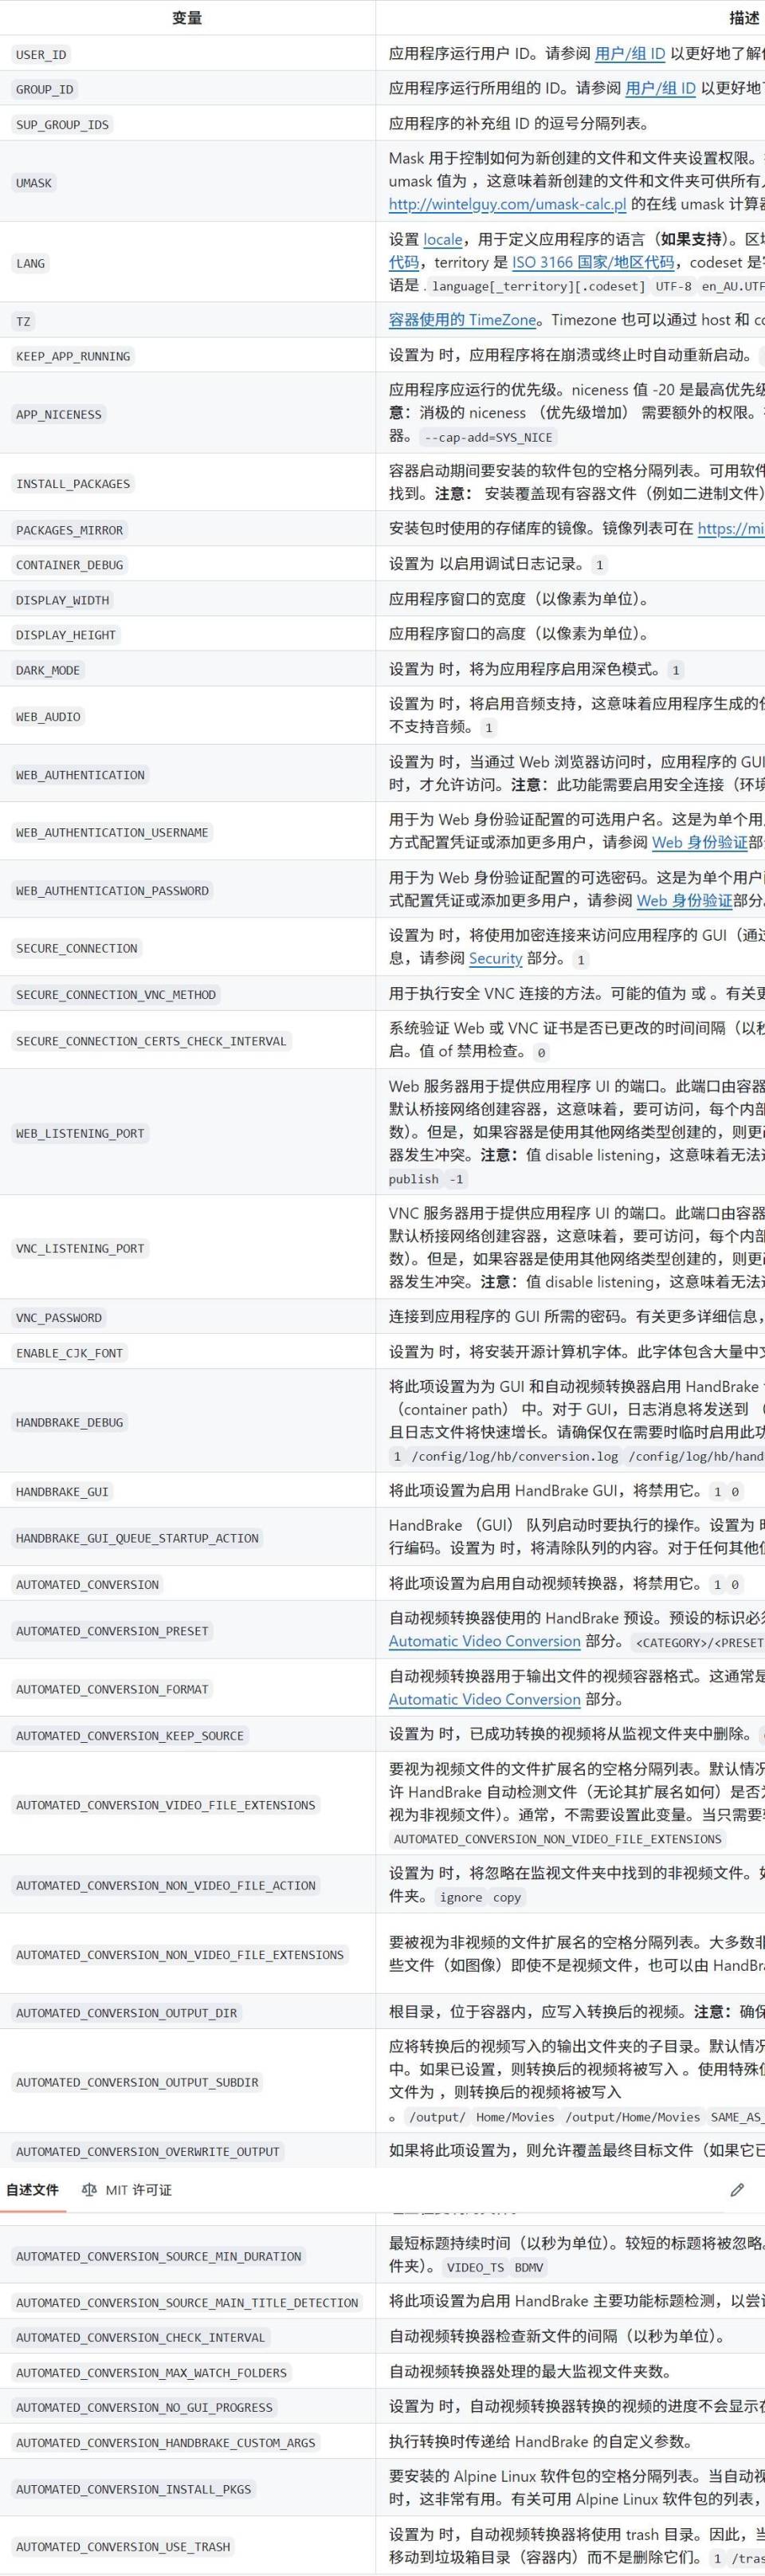This screenshot has width=765, height=2576.
Task: Open the mirror list https link in PACKAGES_MIRROR row
Action: point(731,529)
